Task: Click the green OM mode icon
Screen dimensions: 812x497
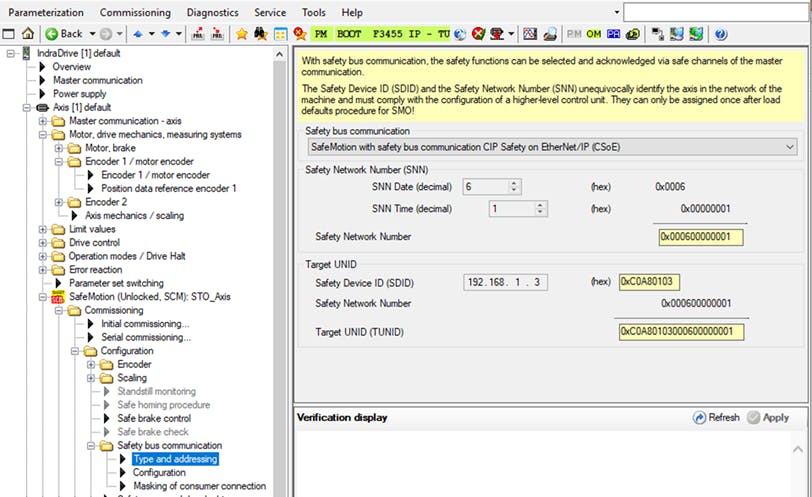Action: click(593, 34)
